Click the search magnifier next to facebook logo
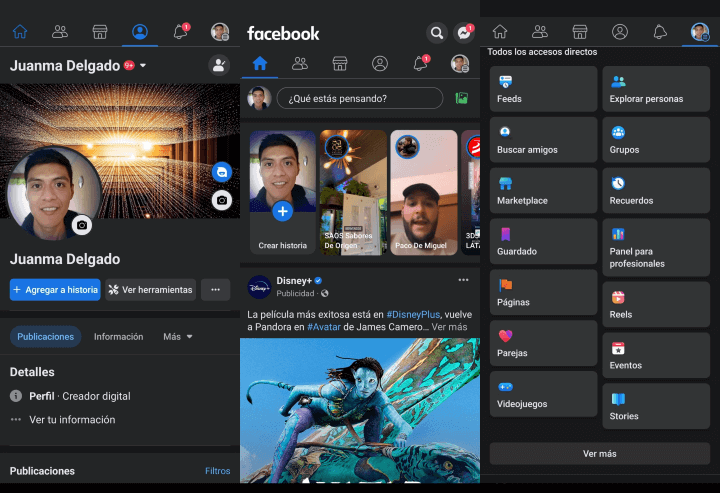Screen dimensions: 720x493 (x=437, y=33)
